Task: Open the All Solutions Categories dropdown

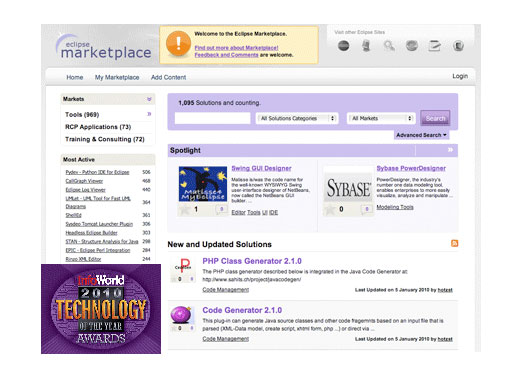Action: coord(297,118)
